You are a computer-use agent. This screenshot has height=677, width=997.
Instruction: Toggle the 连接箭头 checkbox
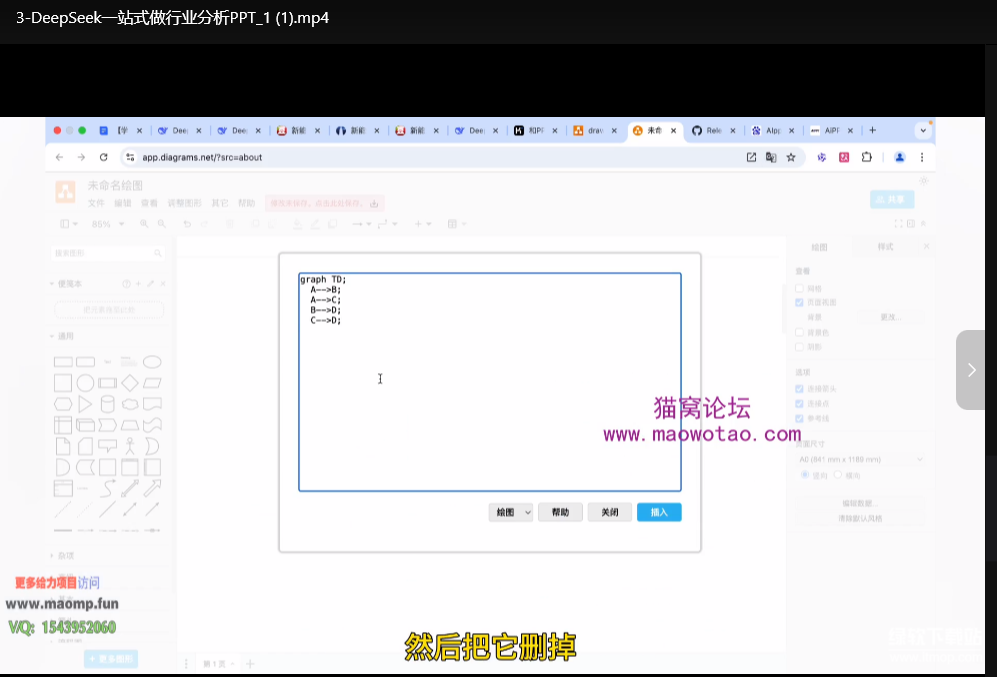(x=799, y=389)
